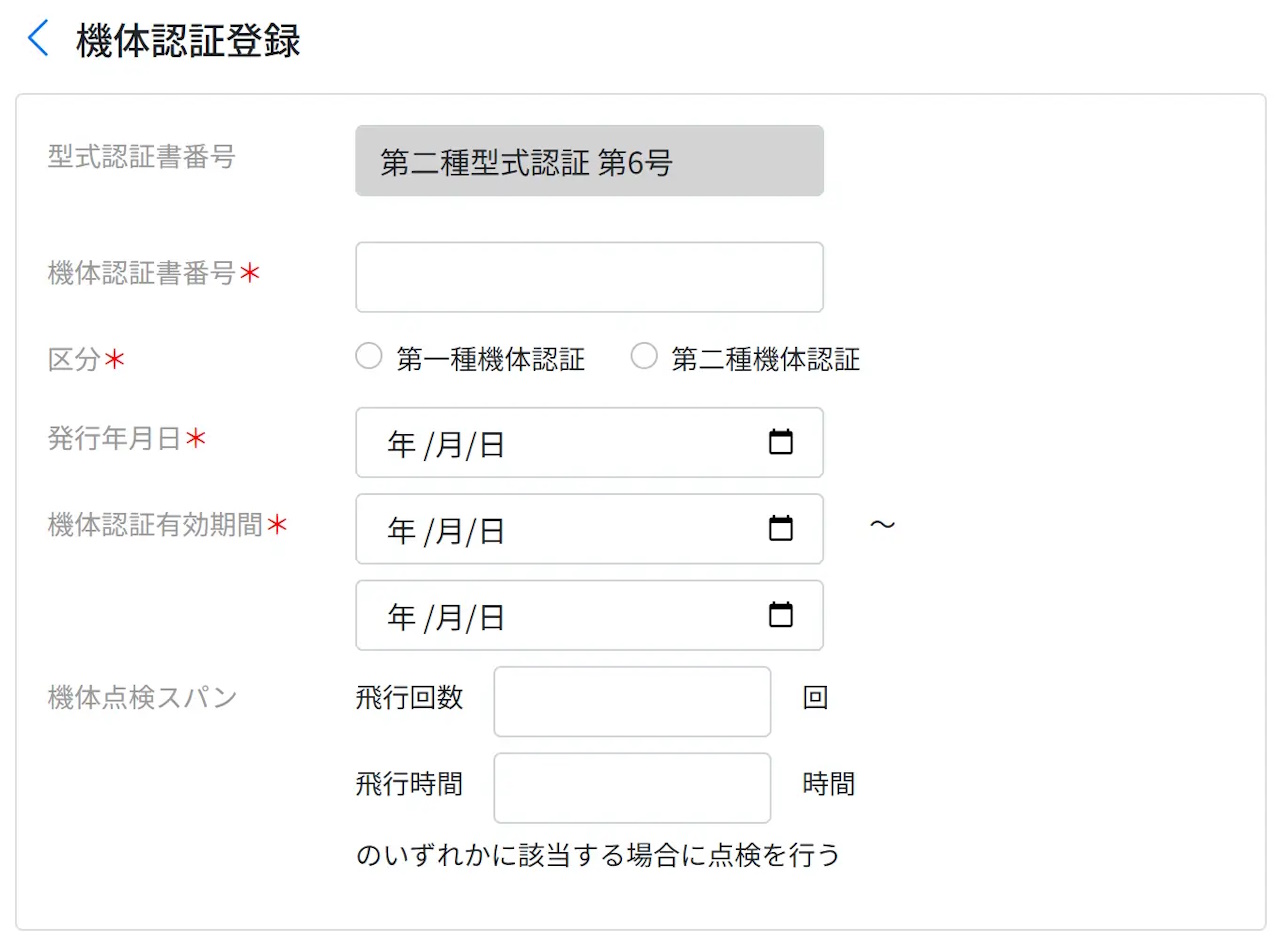The height and width of the screenshot is (944, 1280).
Task: Select the 月 segment in 発行年月日
Action: point(449,445)
